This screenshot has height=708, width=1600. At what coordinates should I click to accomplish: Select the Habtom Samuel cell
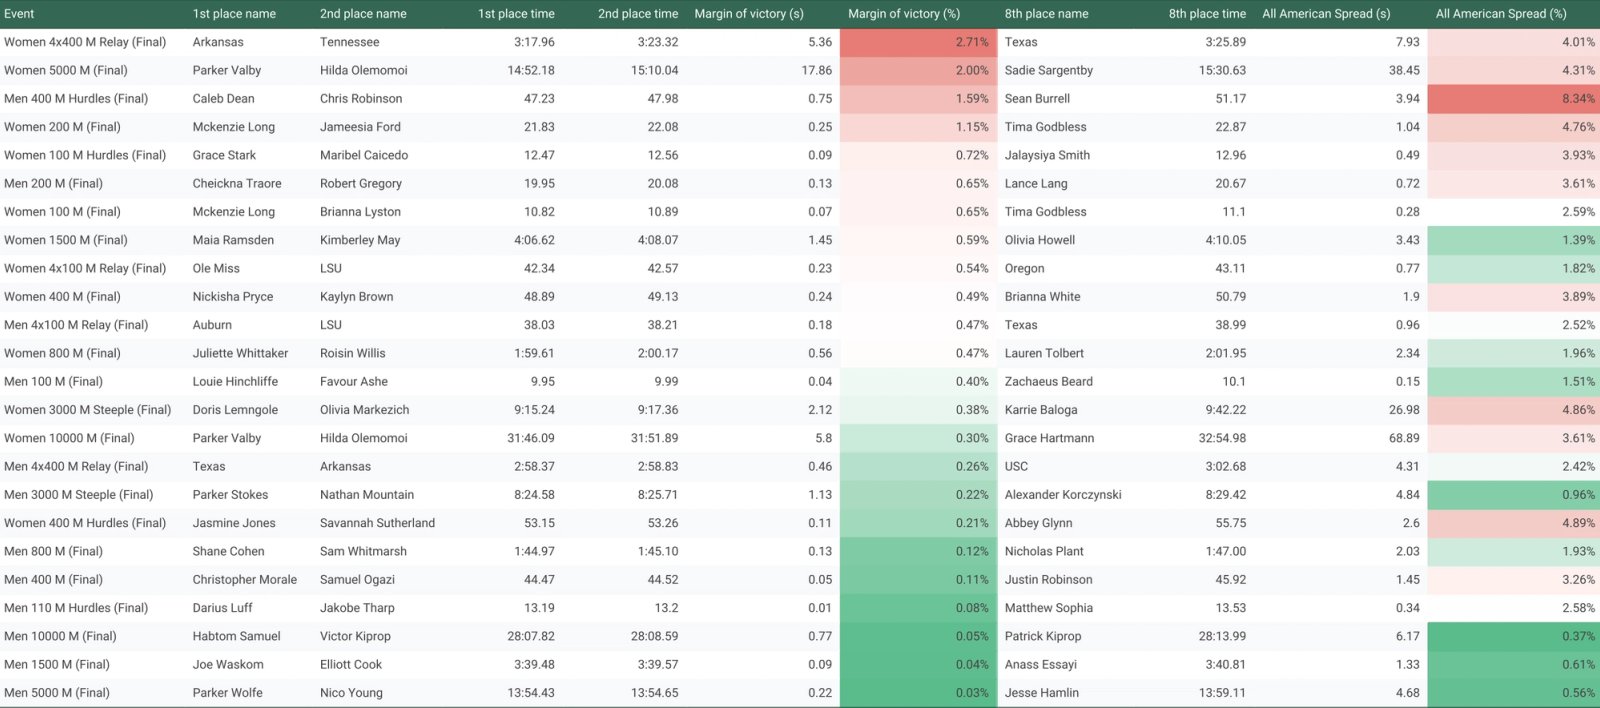point(236,636)
